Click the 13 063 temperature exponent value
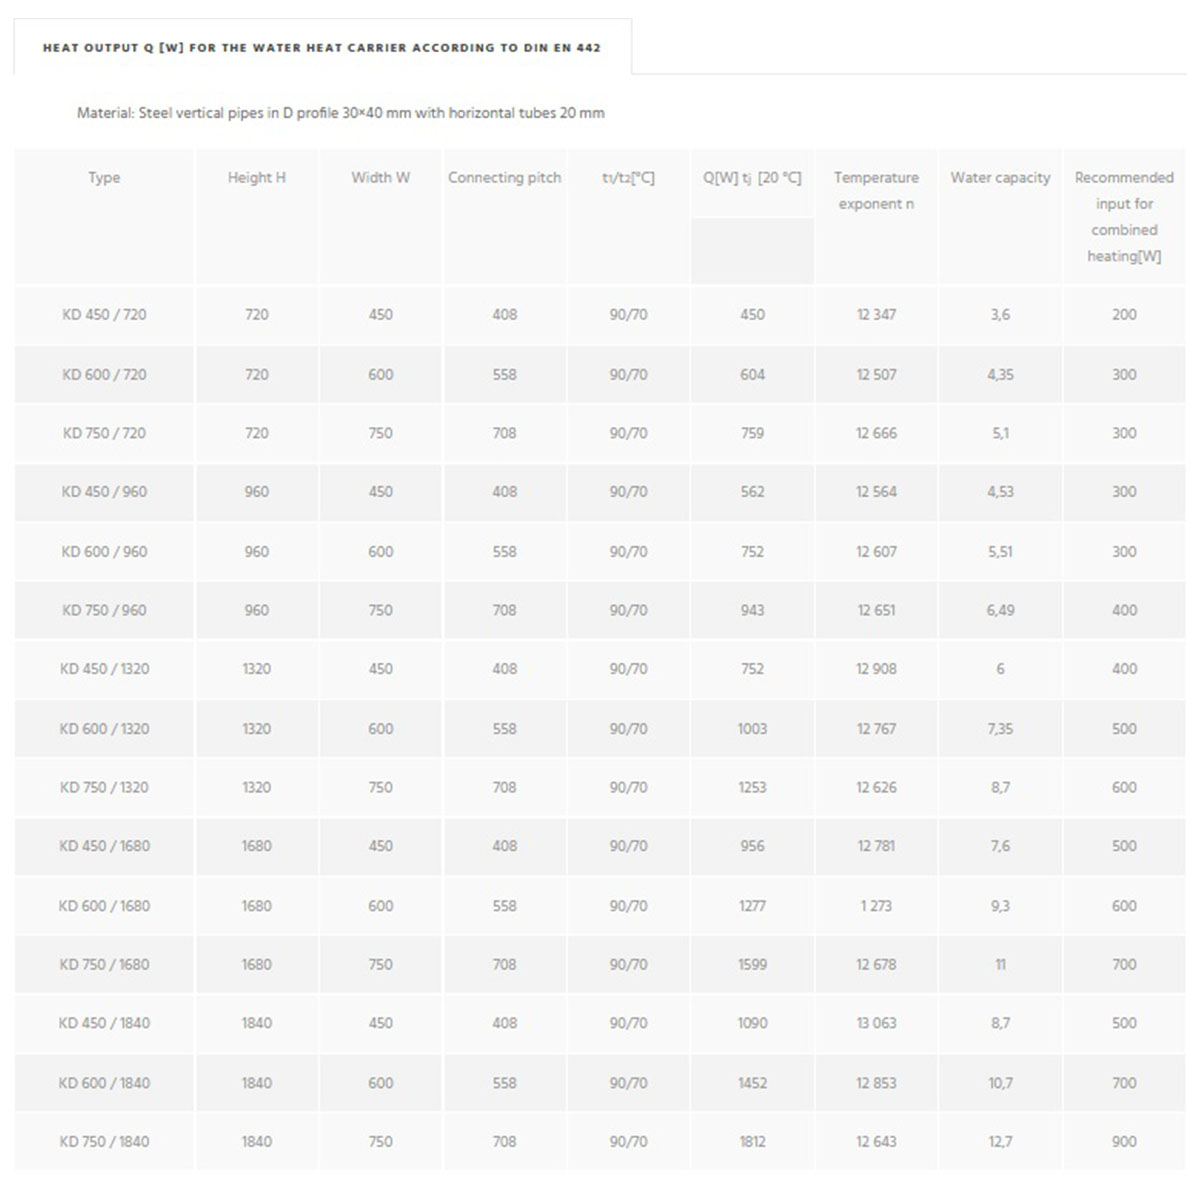Image resolution: width=1200 pixels, height=1200 pixels. tap(876, 1023)
